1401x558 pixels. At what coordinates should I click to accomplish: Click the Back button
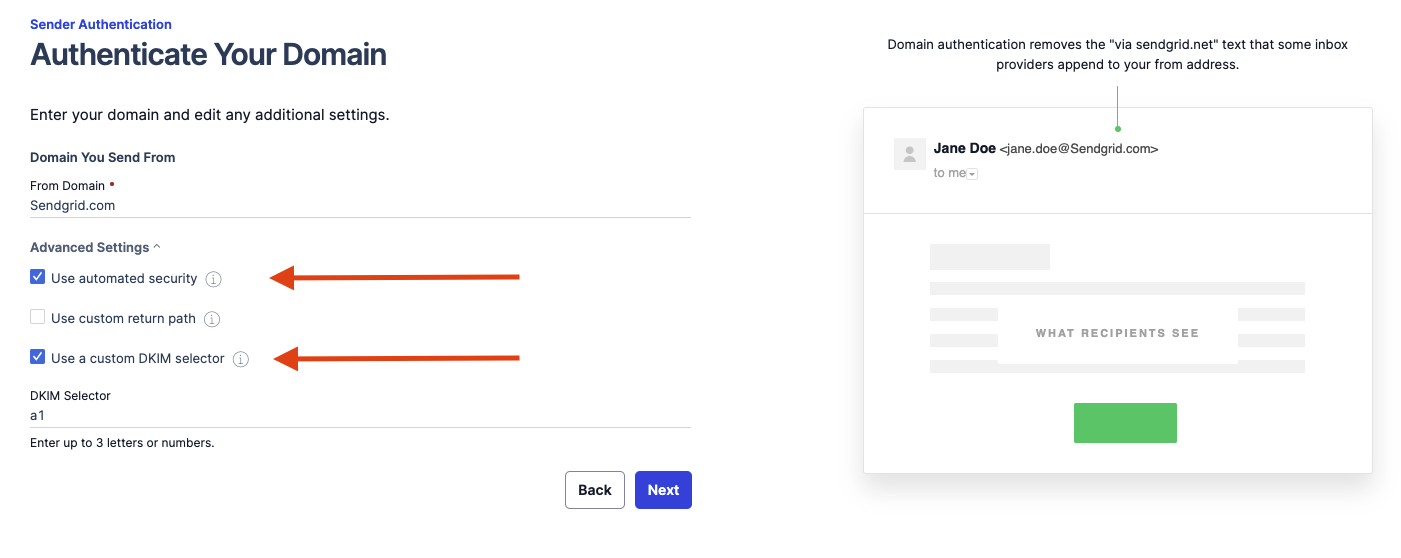point(594,490)
